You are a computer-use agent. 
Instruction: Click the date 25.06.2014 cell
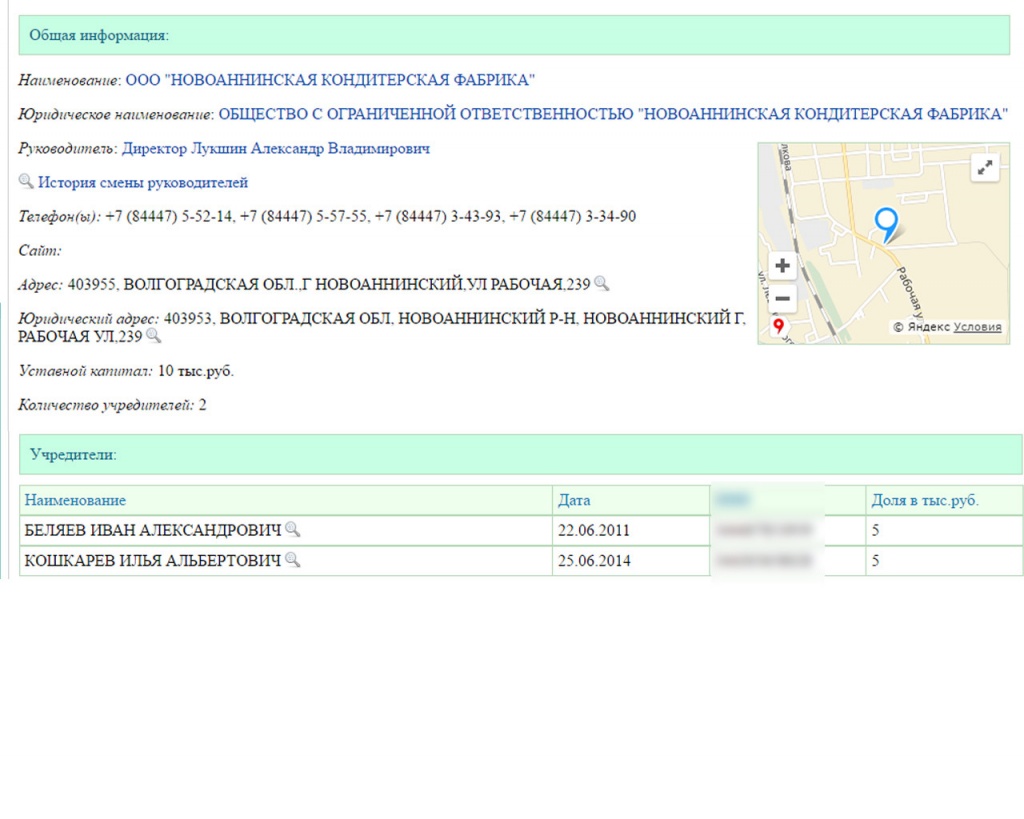coord(631,560)
